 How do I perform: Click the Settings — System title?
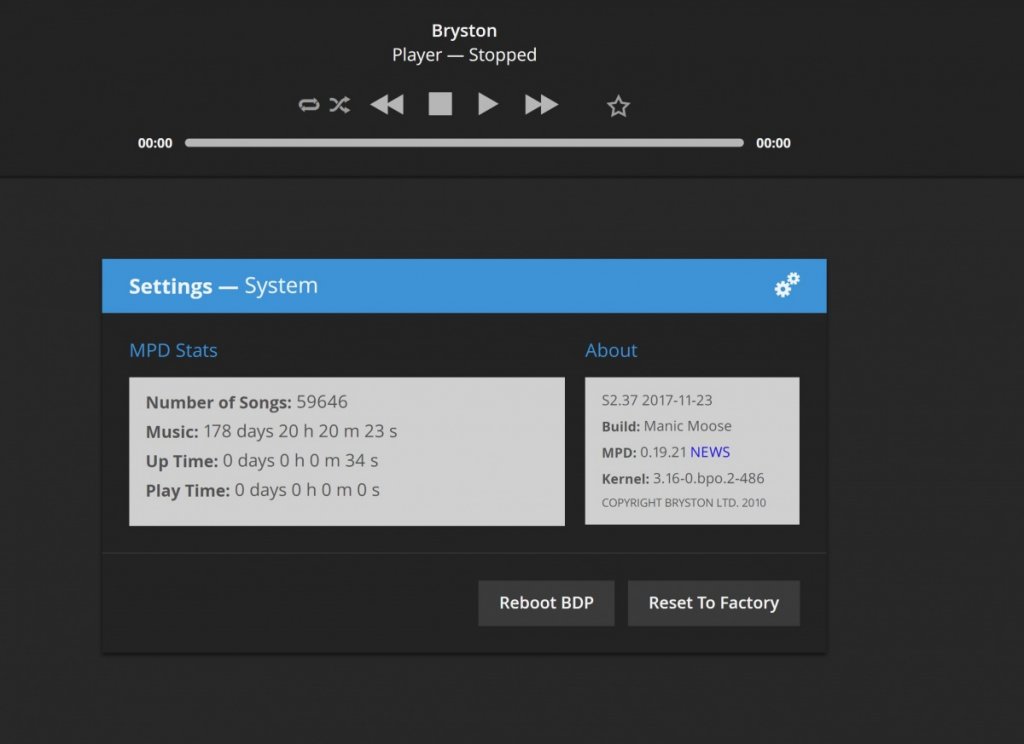[223, 286]
